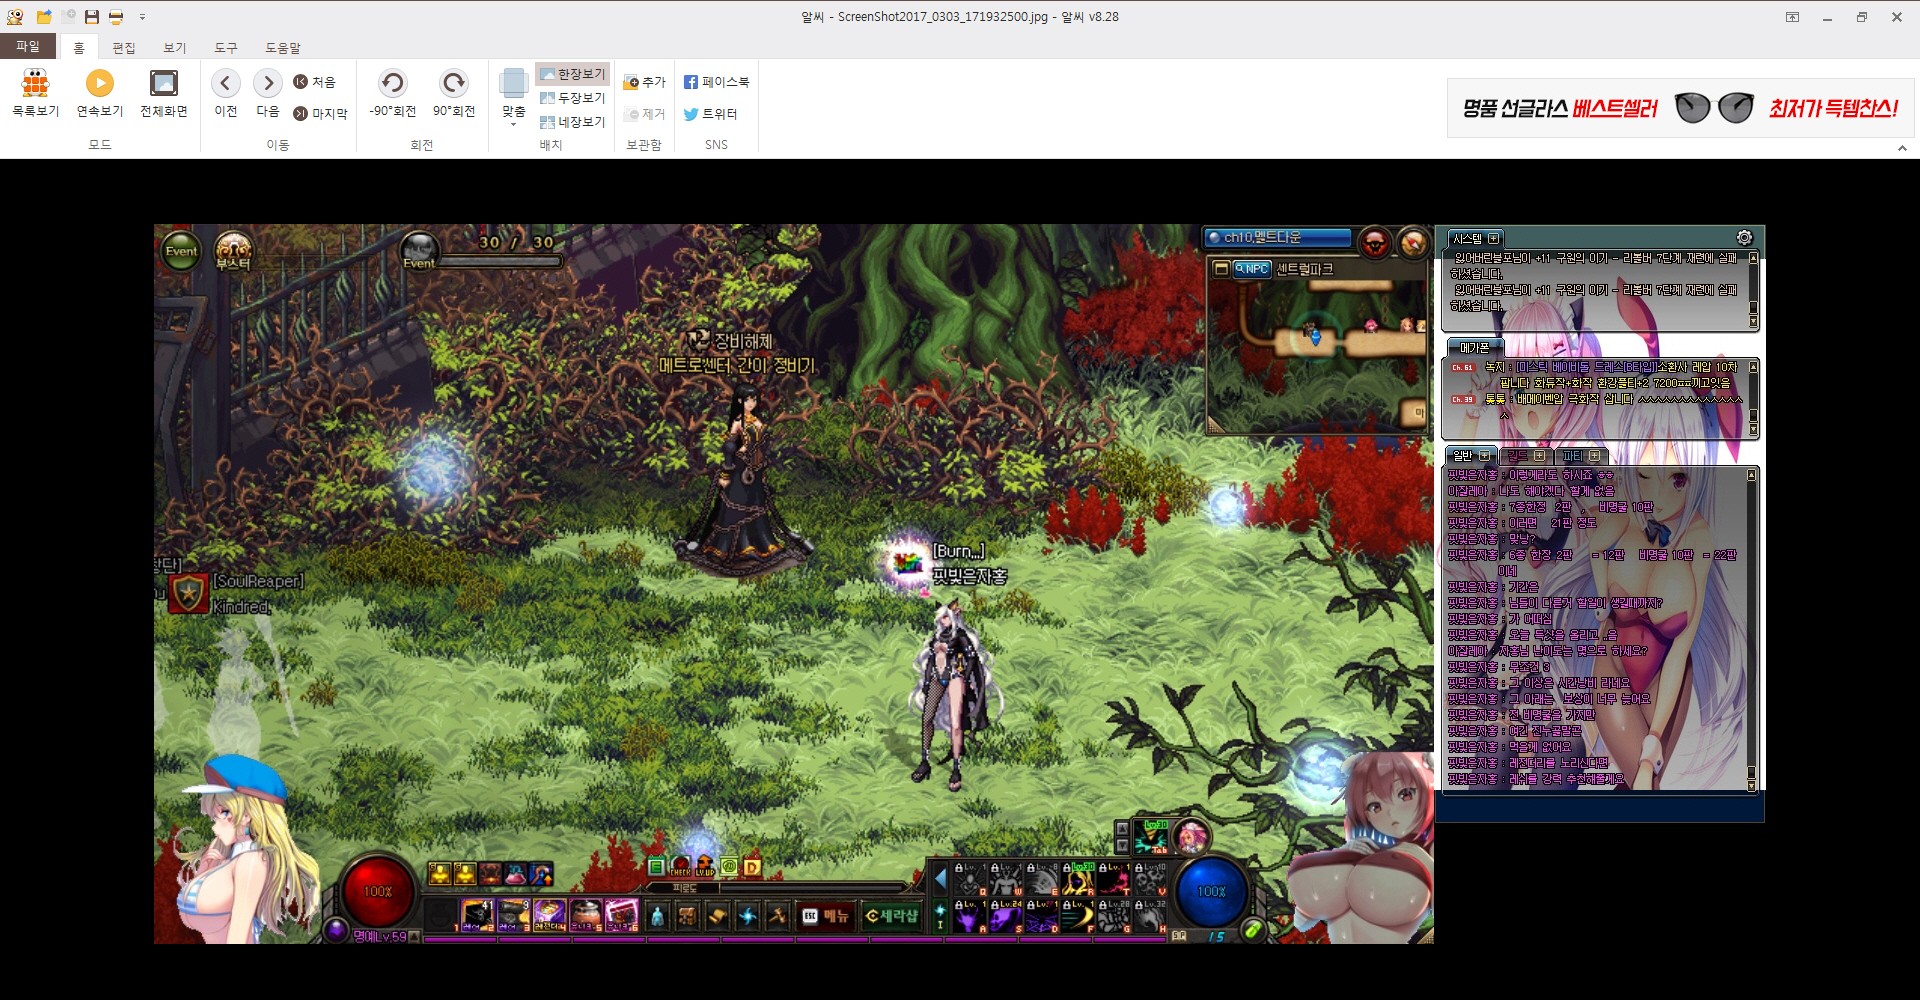
Task: Select four-page view (네장보기)
Action: [572, 122]
